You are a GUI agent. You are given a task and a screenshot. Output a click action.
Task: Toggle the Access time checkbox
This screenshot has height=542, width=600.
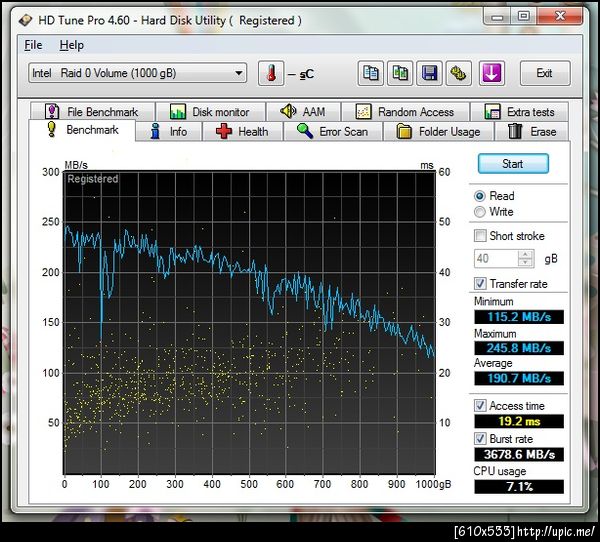click(481, 406)
